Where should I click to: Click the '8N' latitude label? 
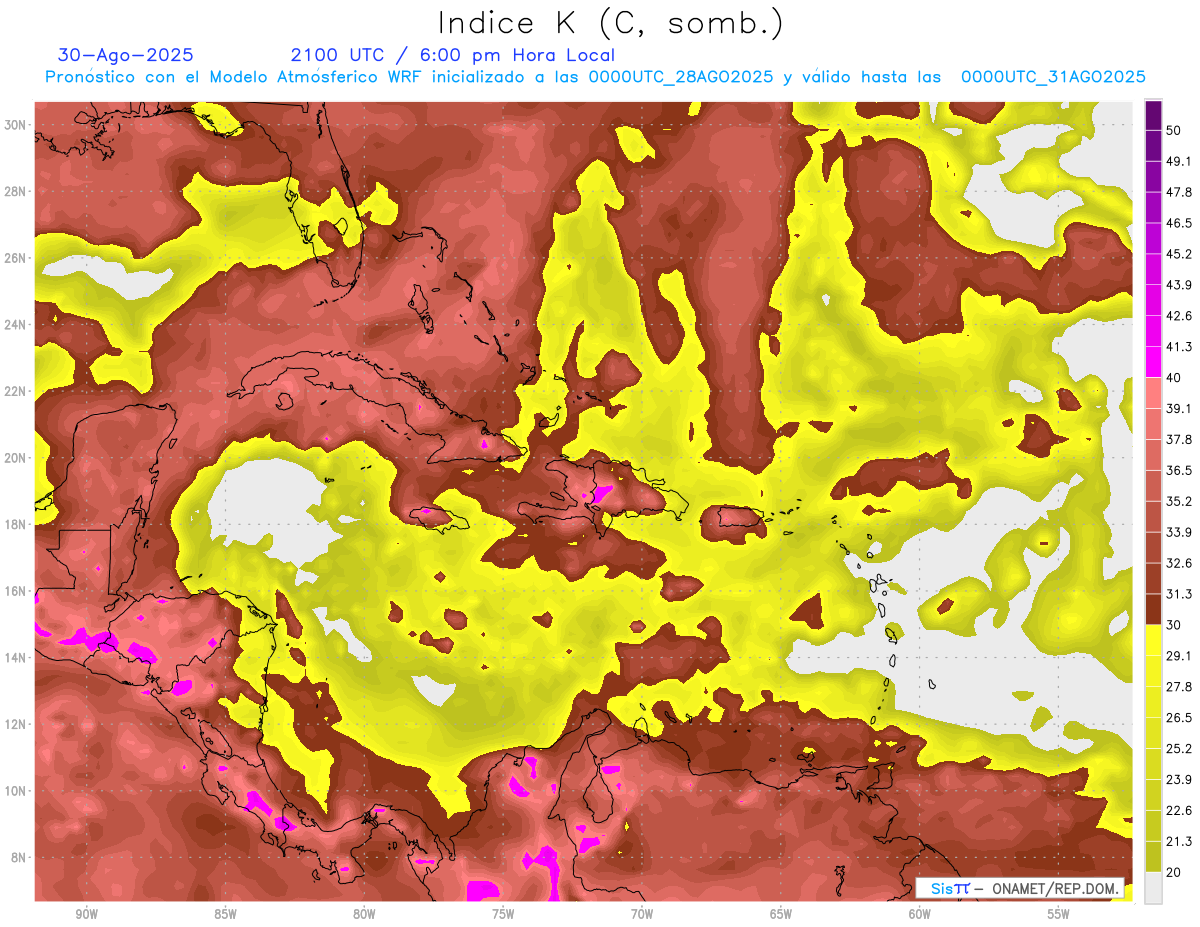[20, 857]
